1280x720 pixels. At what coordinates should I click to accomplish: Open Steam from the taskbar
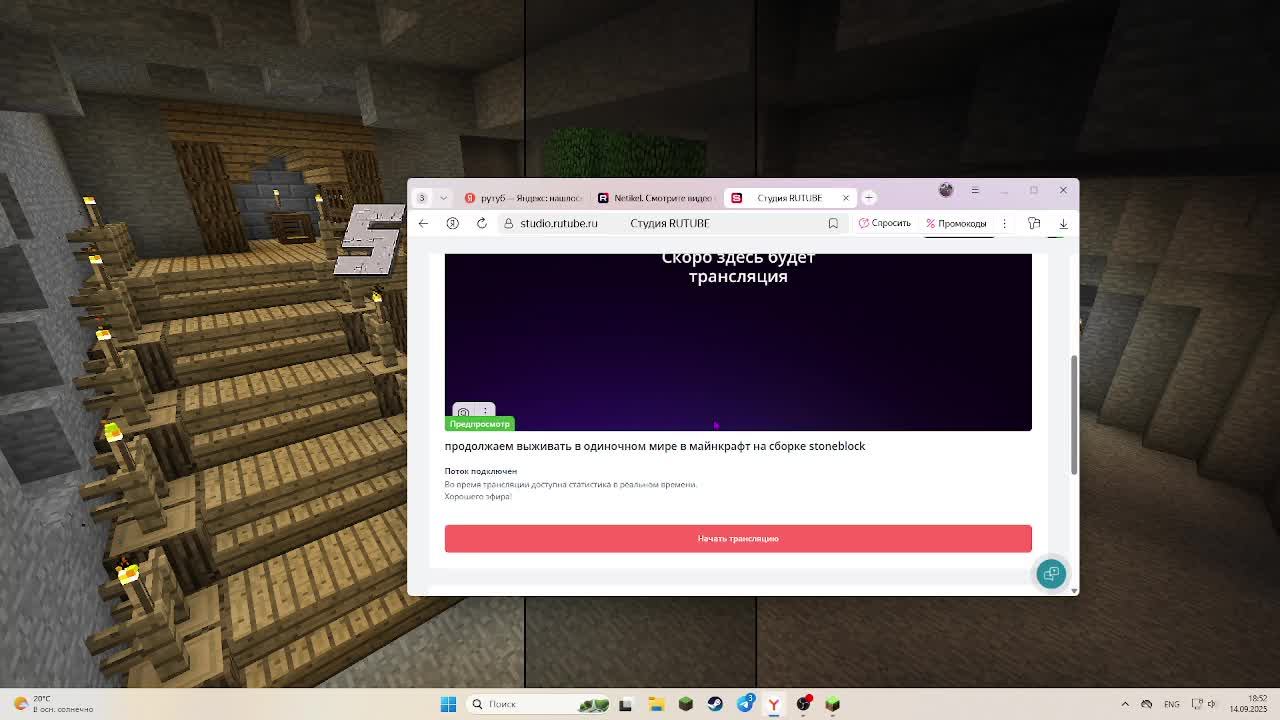715,704
